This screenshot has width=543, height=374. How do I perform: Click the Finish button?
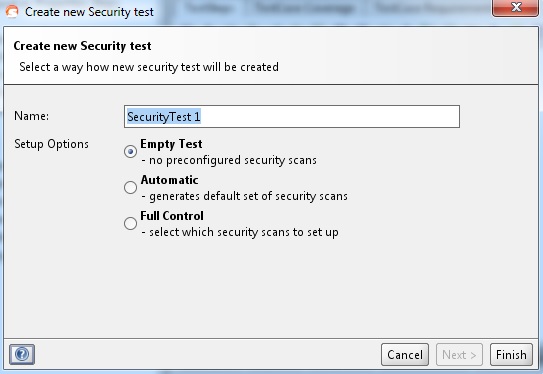(511, 355)
